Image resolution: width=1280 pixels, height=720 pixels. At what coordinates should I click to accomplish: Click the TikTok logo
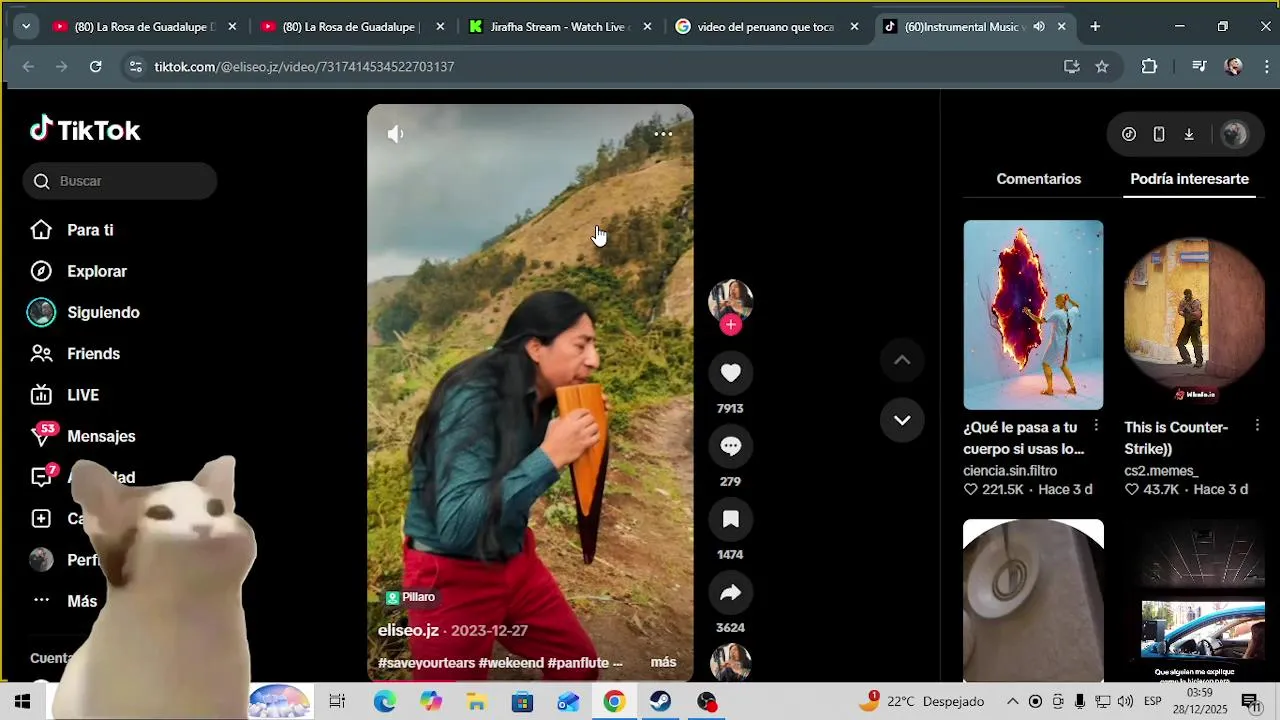tap(85, 130)
